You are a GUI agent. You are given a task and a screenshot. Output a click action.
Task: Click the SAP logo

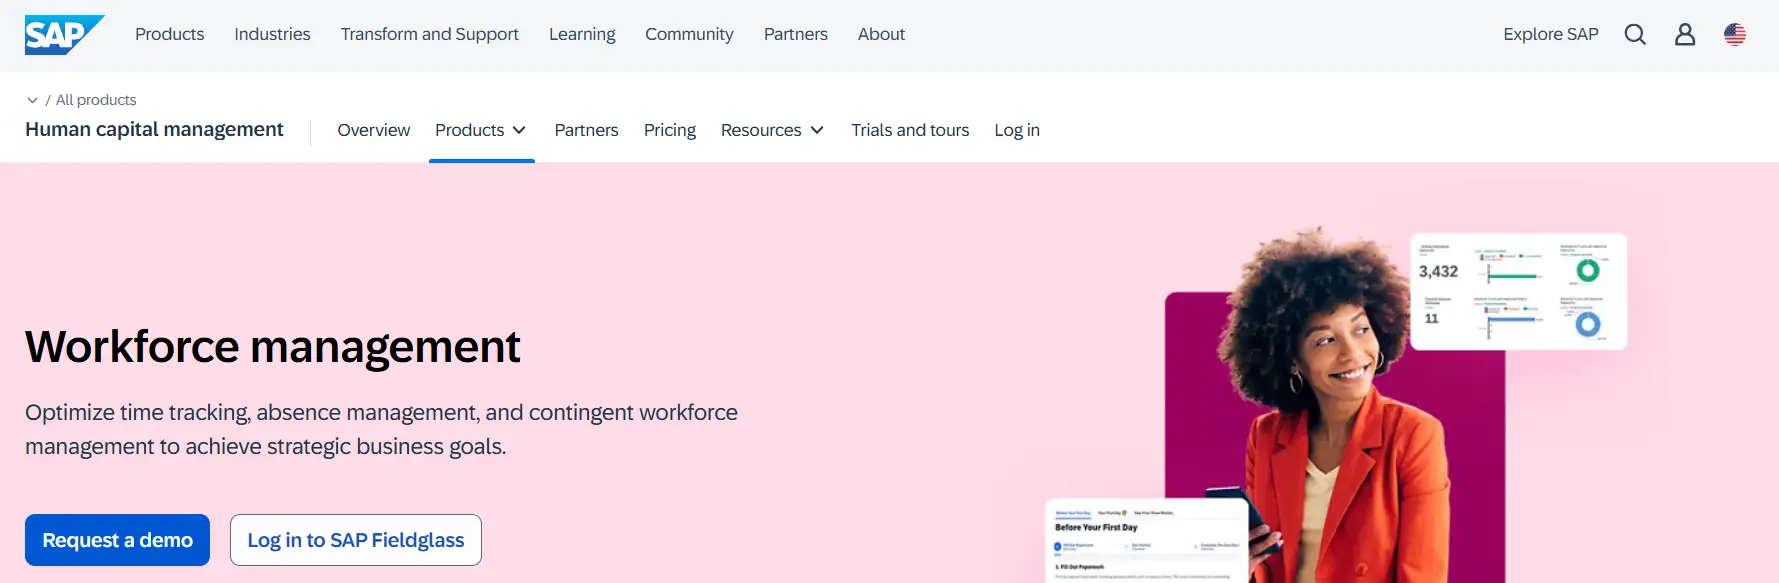64,35
